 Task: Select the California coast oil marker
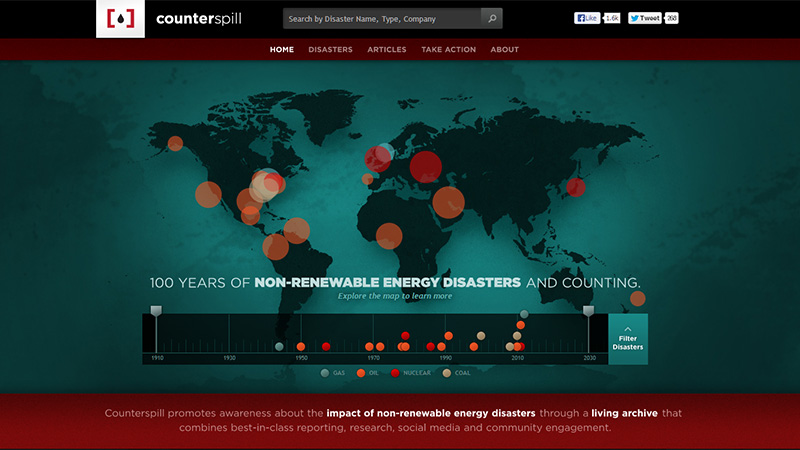[208, 194]
